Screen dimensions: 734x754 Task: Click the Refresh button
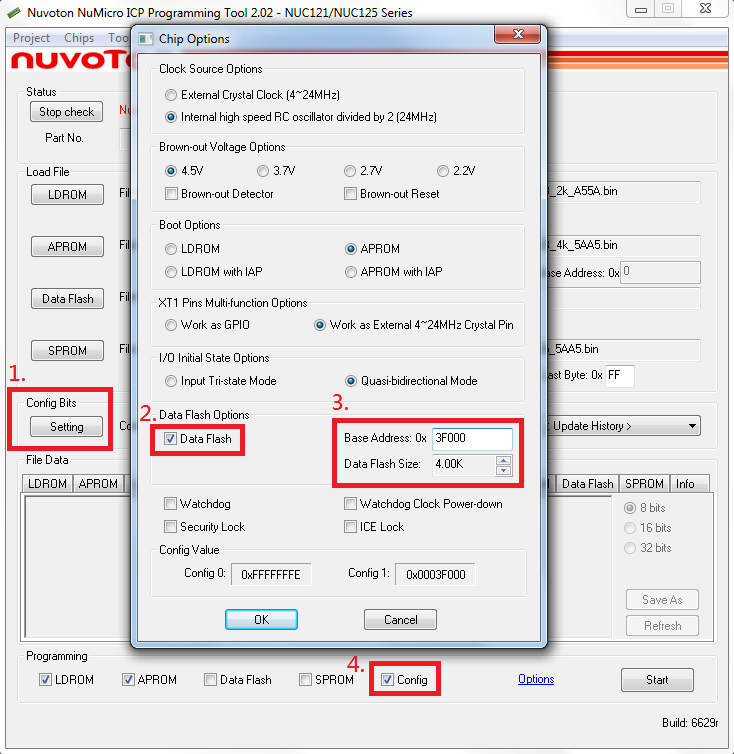[662, 626]
